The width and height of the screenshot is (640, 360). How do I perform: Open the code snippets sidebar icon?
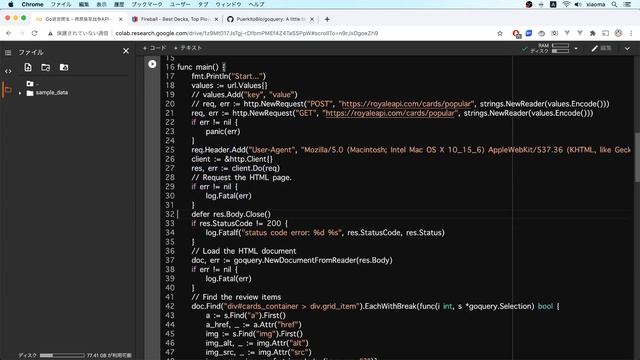pyautogui.click(x=8, y=71)
